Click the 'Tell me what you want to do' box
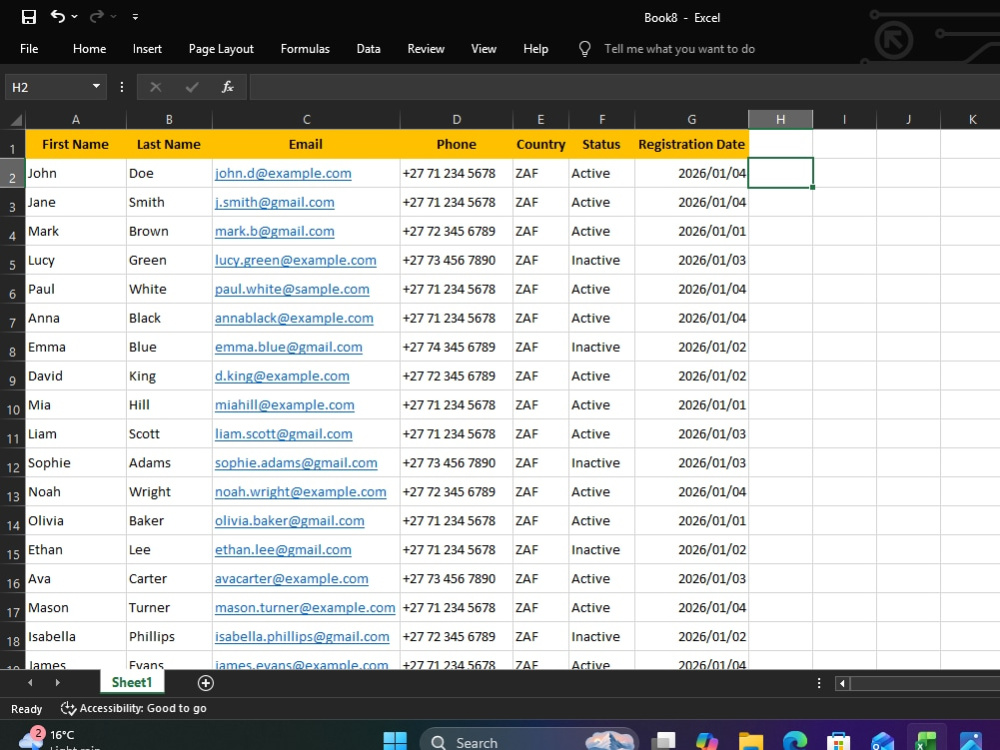Screen dimensions: 1000x750 click(679, 49)
